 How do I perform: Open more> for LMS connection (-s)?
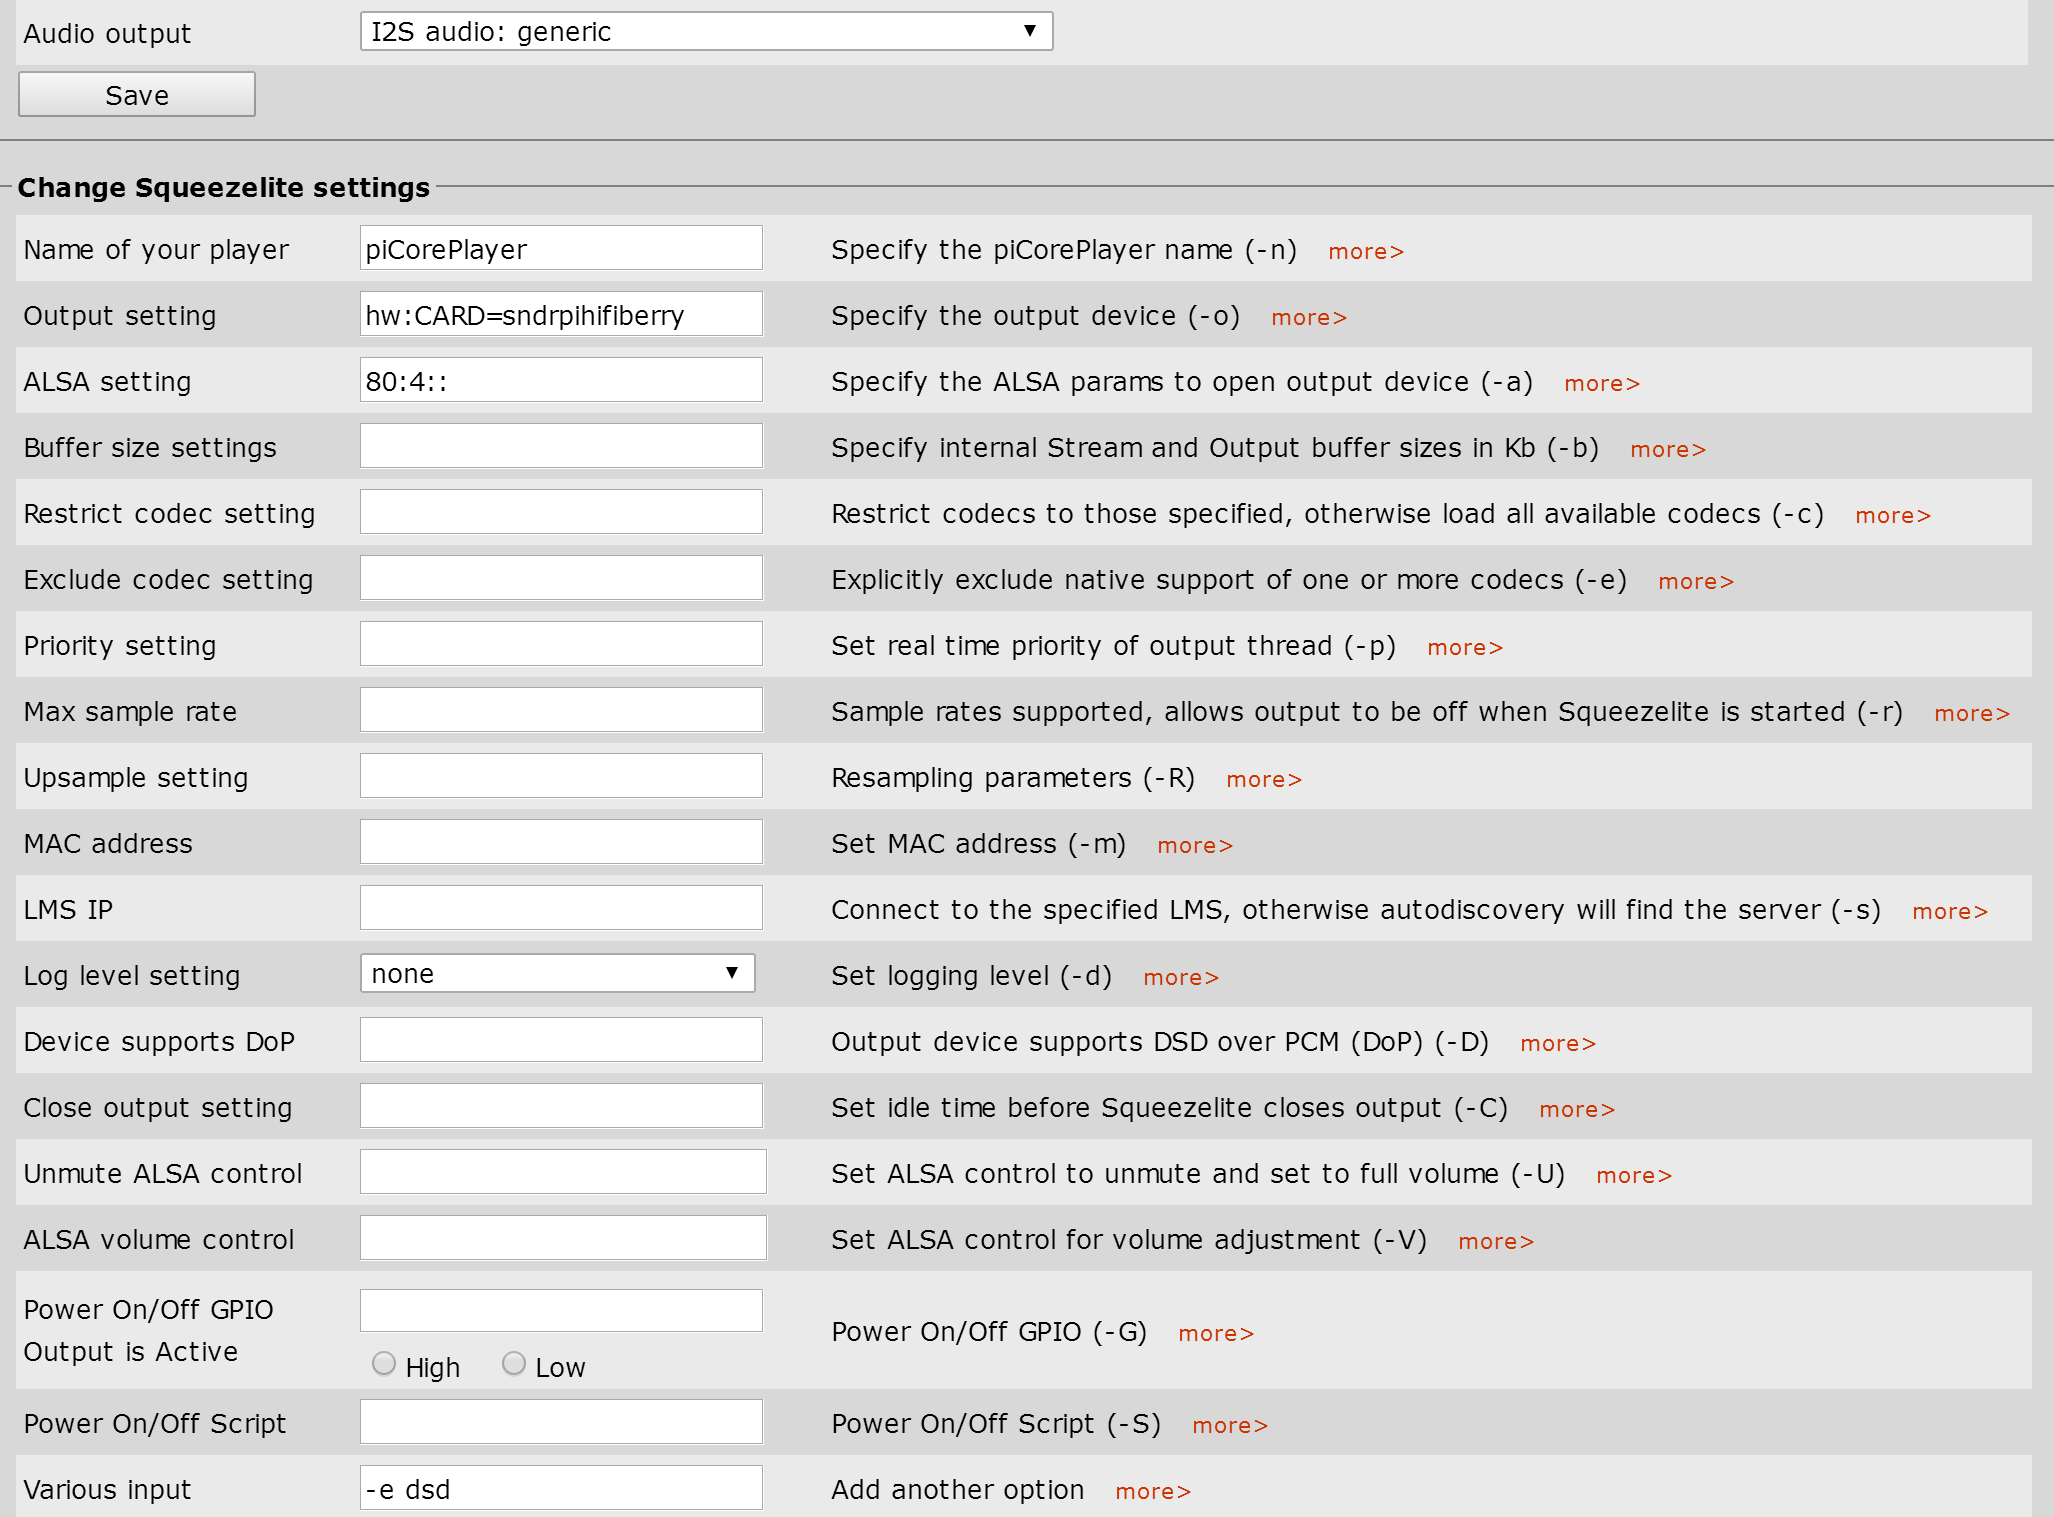pos(1950,911)
